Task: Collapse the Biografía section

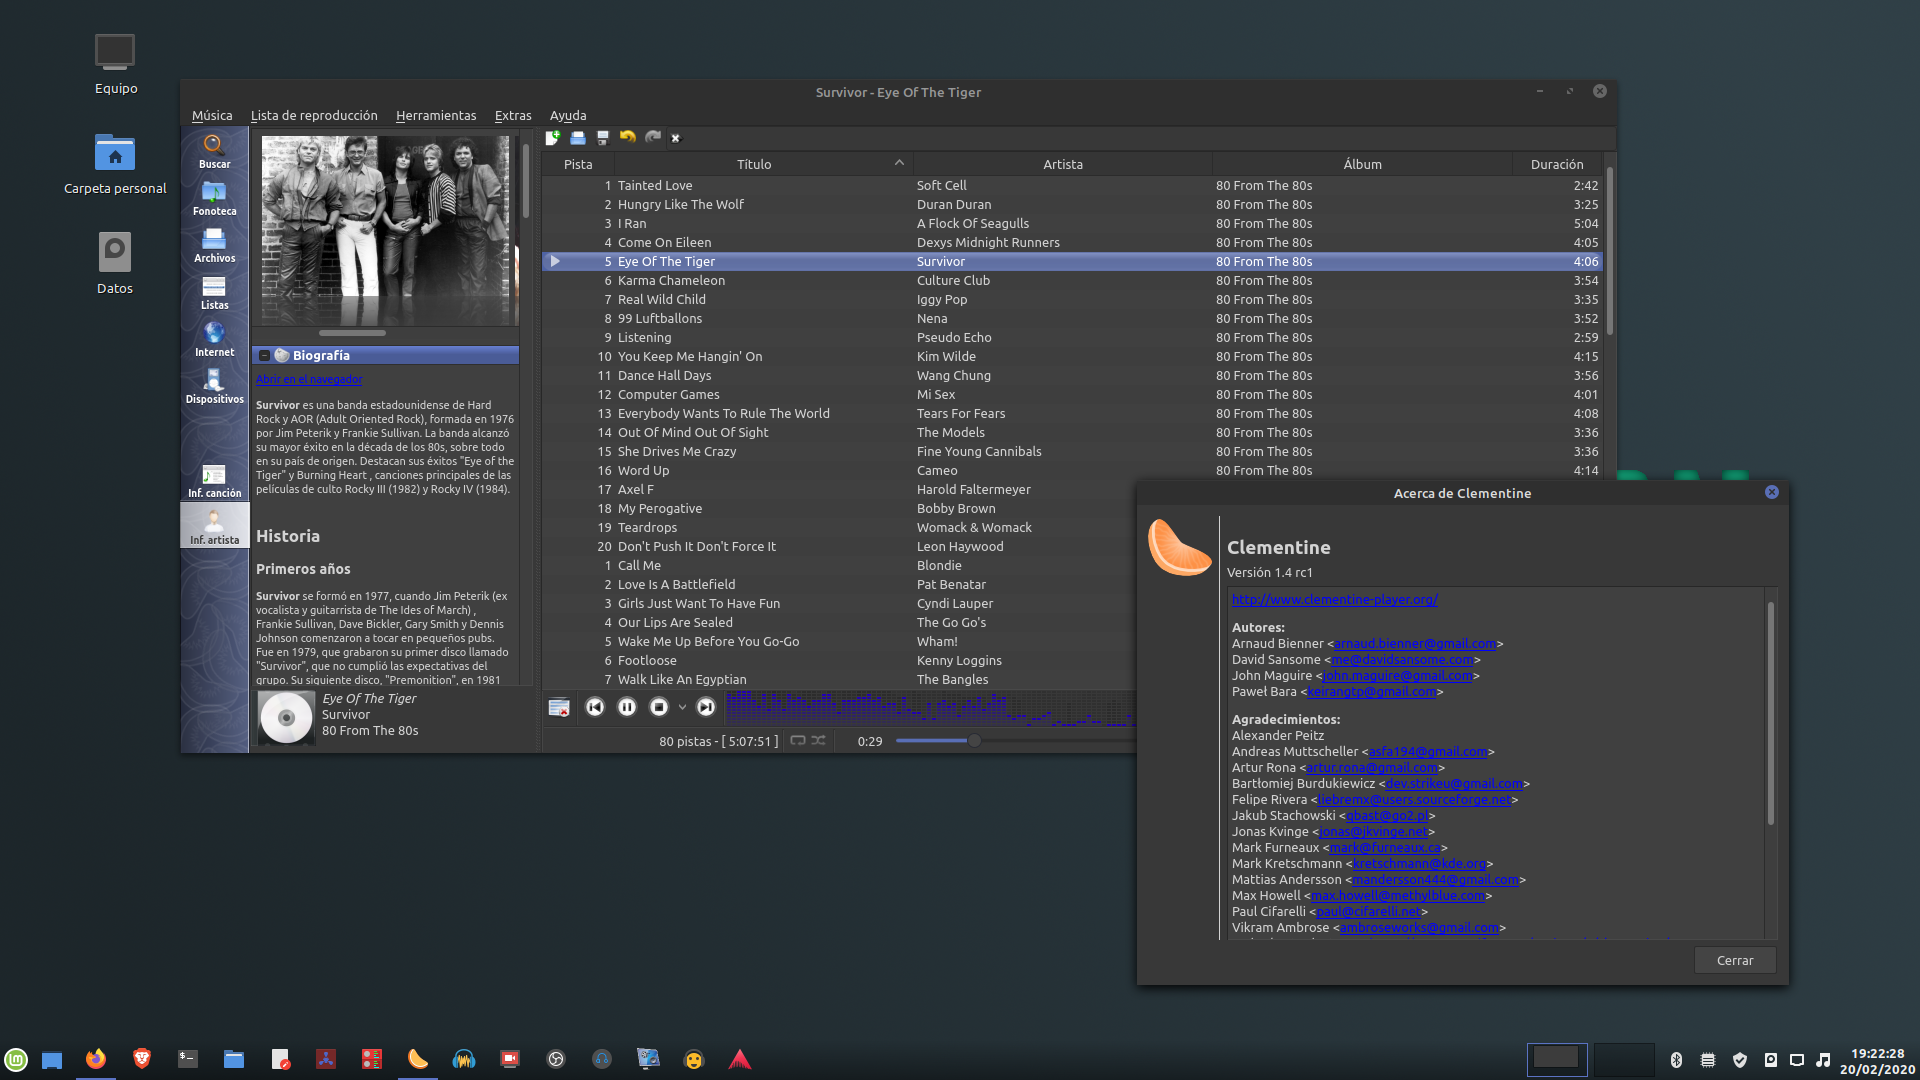Action: tap(264, 356)
